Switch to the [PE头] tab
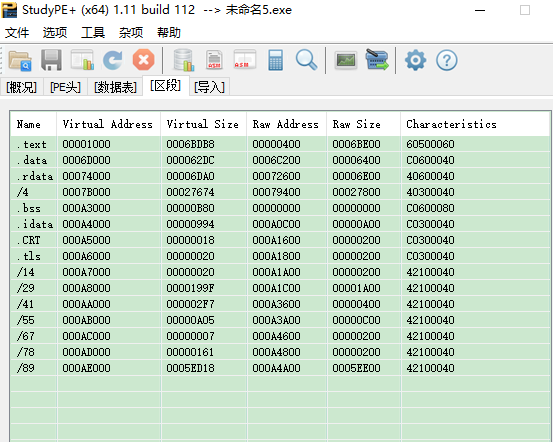The image size is (553, 442). coord(65,87)
